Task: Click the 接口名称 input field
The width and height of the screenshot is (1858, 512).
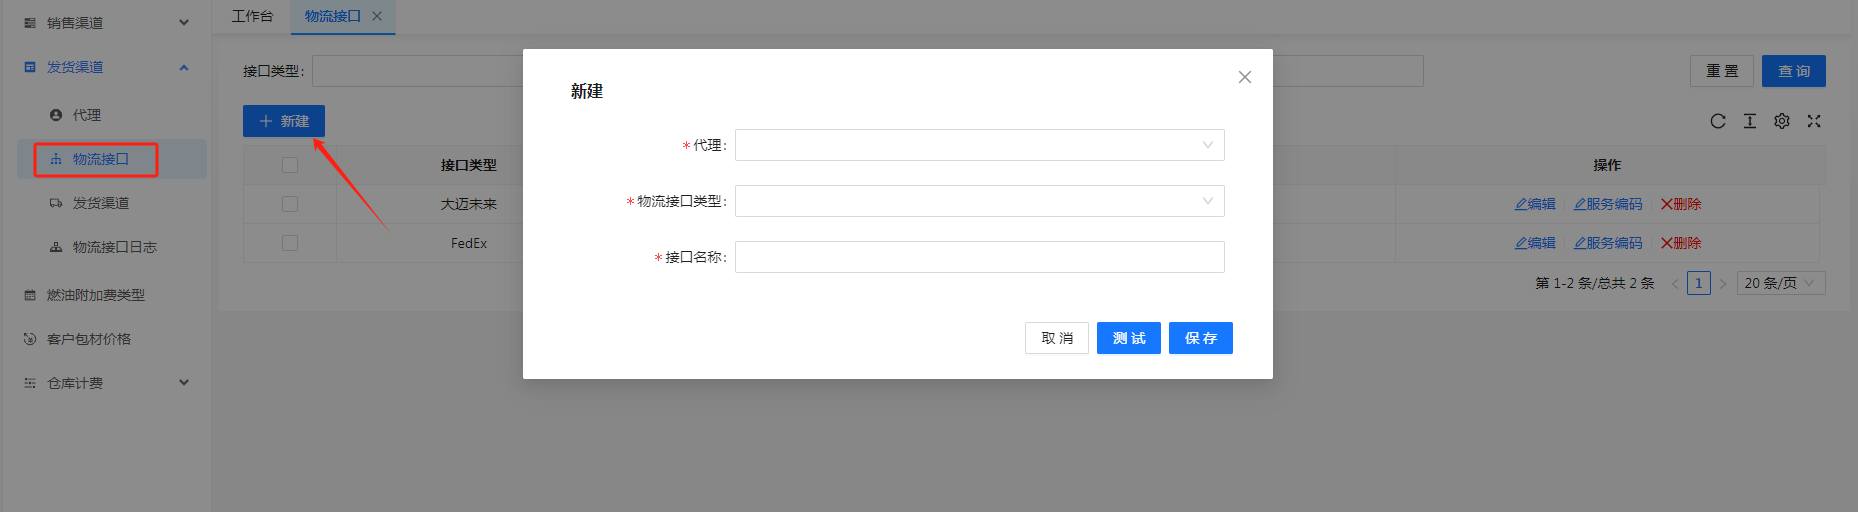Action: (x=979, y=257)
